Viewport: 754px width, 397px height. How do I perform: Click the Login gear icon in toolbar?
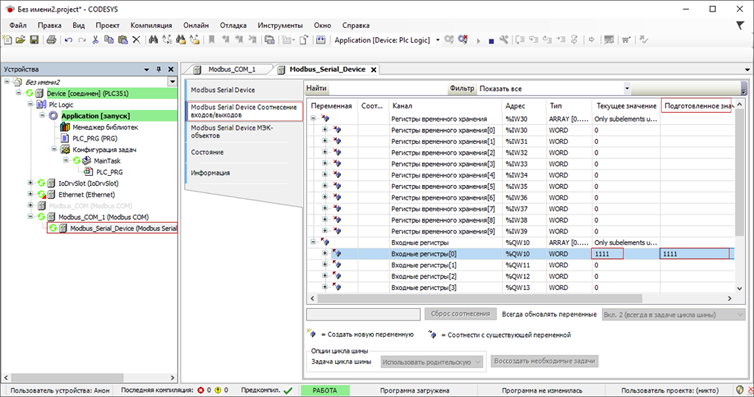pyautogui.click(x=449, y=40)
